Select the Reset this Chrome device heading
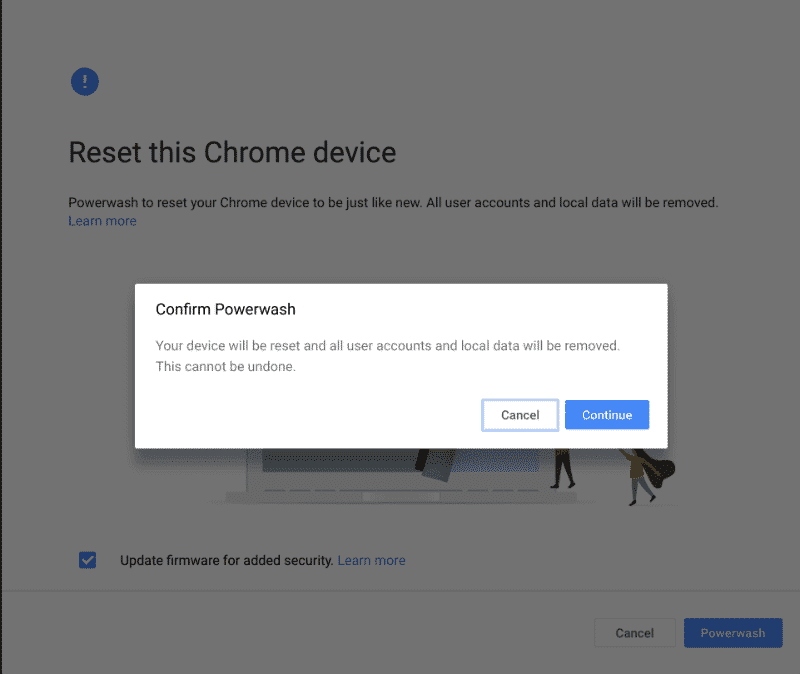800x674 pixels. click(232, 152)
